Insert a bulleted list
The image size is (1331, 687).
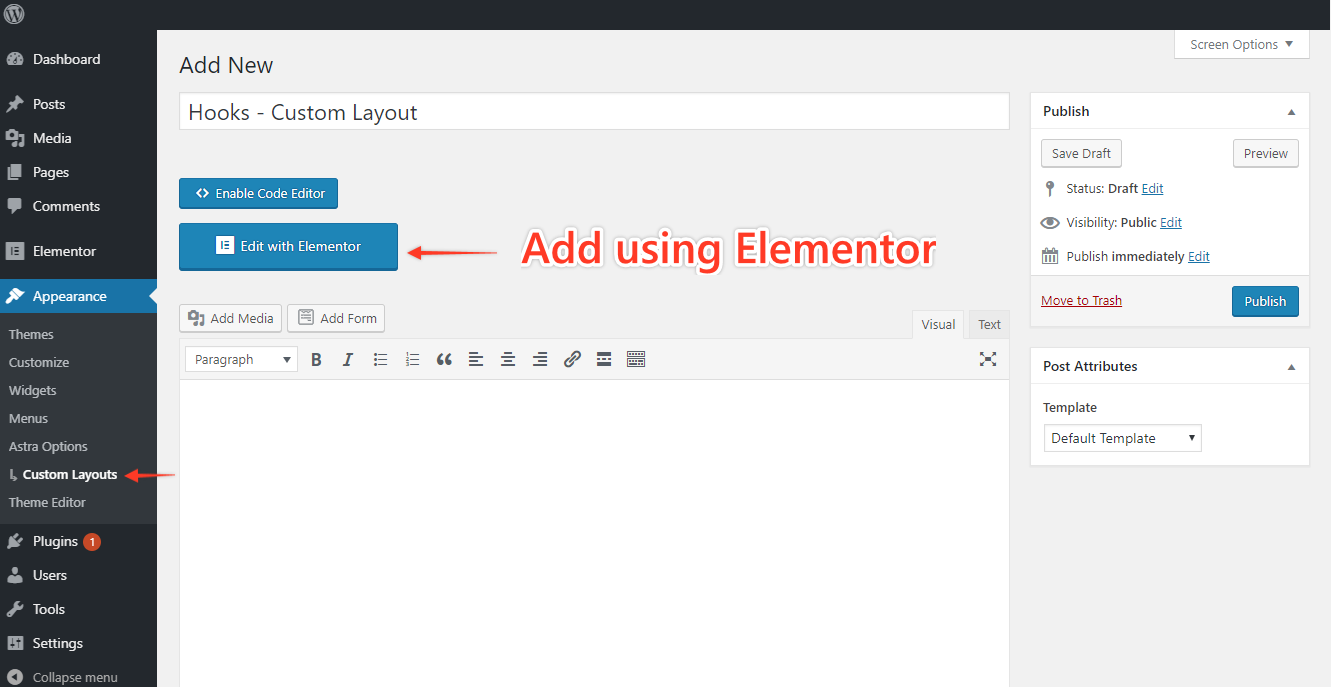380,359
